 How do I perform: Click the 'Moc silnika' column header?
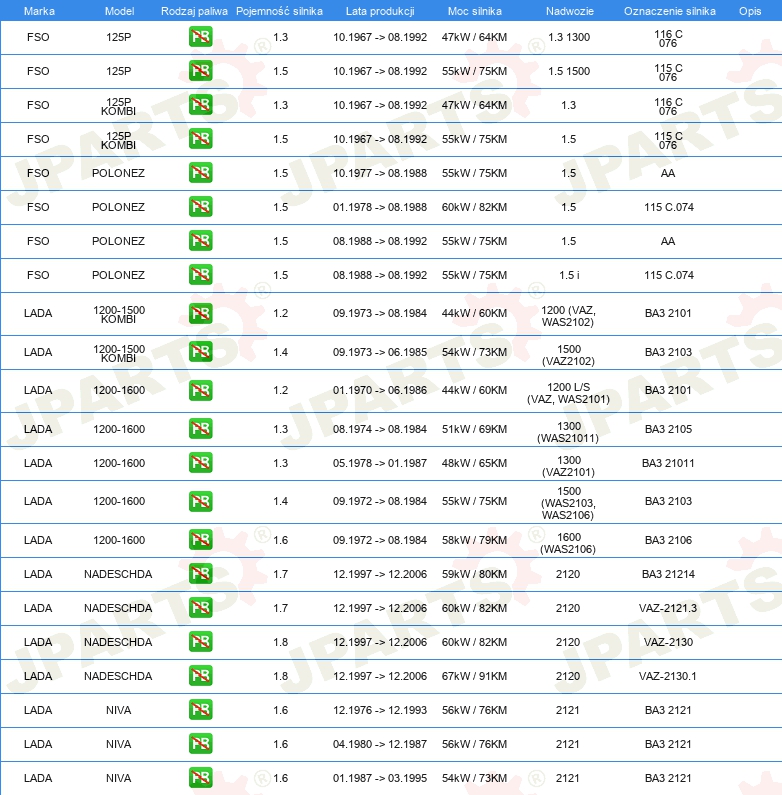[x=475, y=11]
